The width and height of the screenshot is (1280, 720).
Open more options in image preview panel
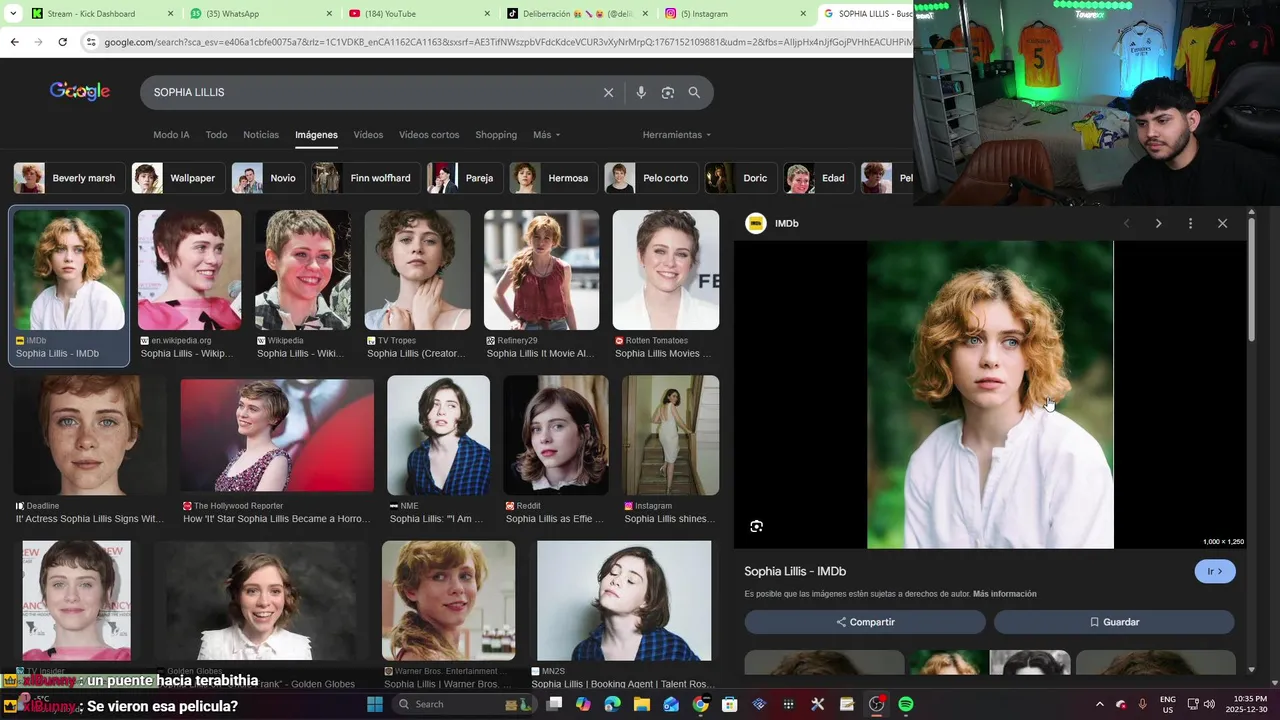click(1190, 223)
